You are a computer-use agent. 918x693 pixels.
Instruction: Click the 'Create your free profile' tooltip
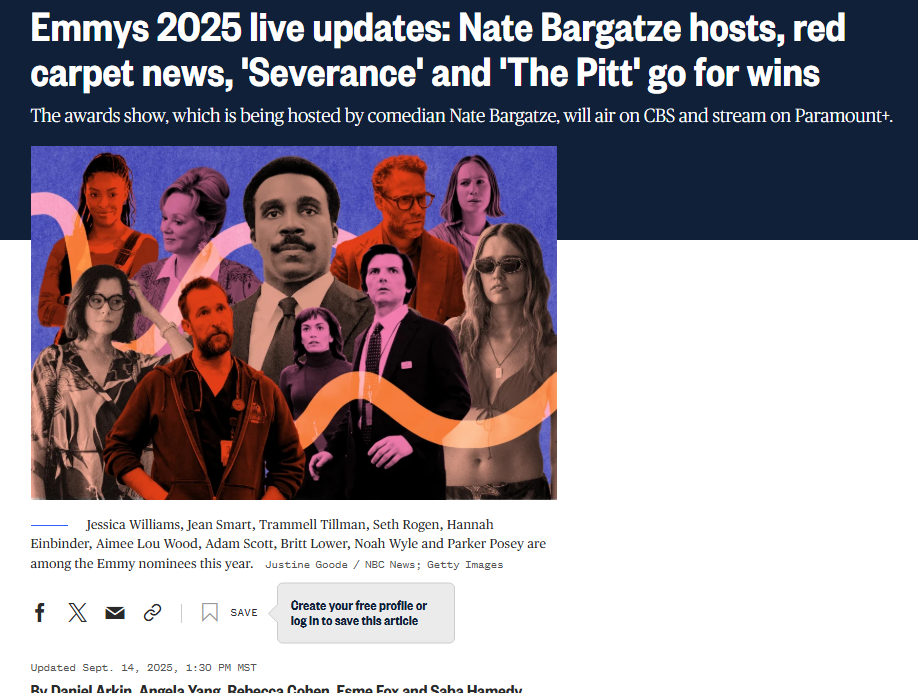[x=365, y=613]
